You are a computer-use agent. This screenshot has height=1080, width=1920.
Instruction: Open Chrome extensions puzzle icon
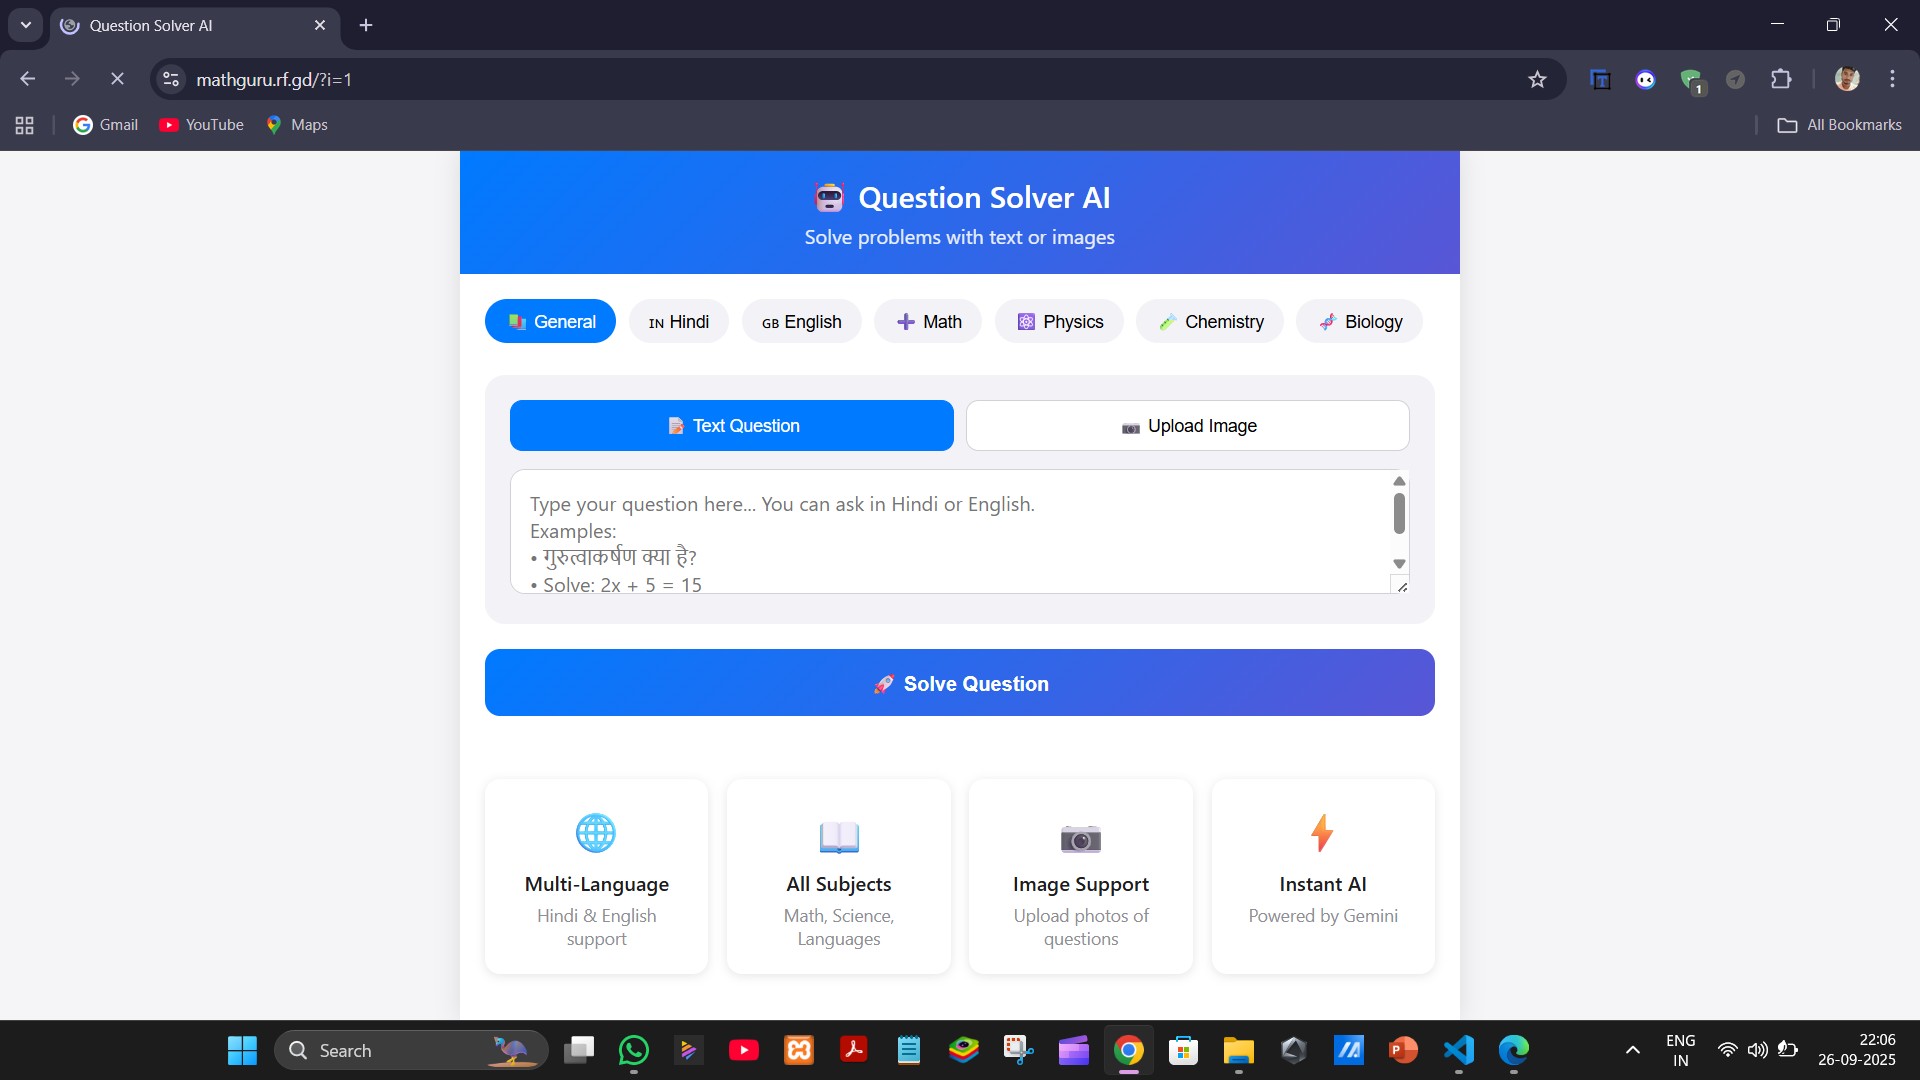pyautogui.click(x=1781, y=79)
